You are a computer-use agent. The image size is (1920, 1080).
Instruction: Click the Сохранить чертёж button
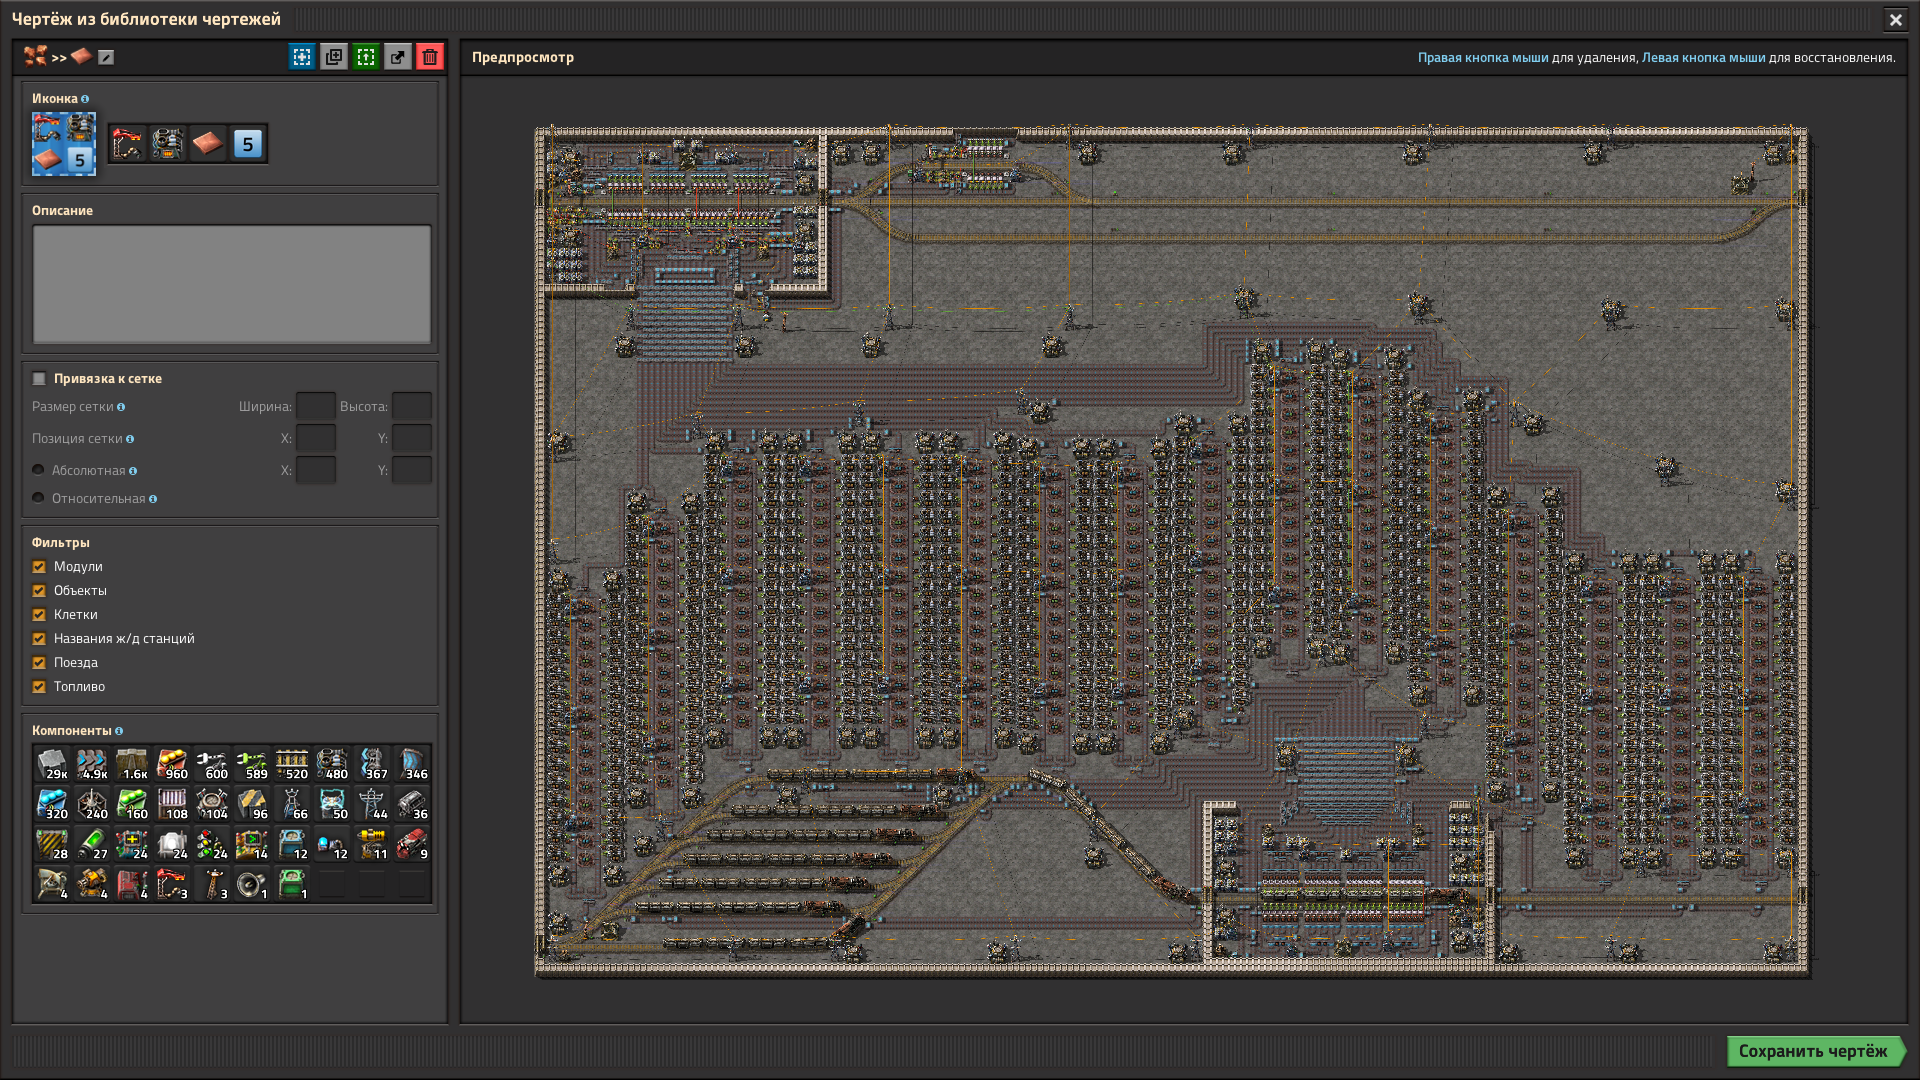click(x=1816, y=1051)
